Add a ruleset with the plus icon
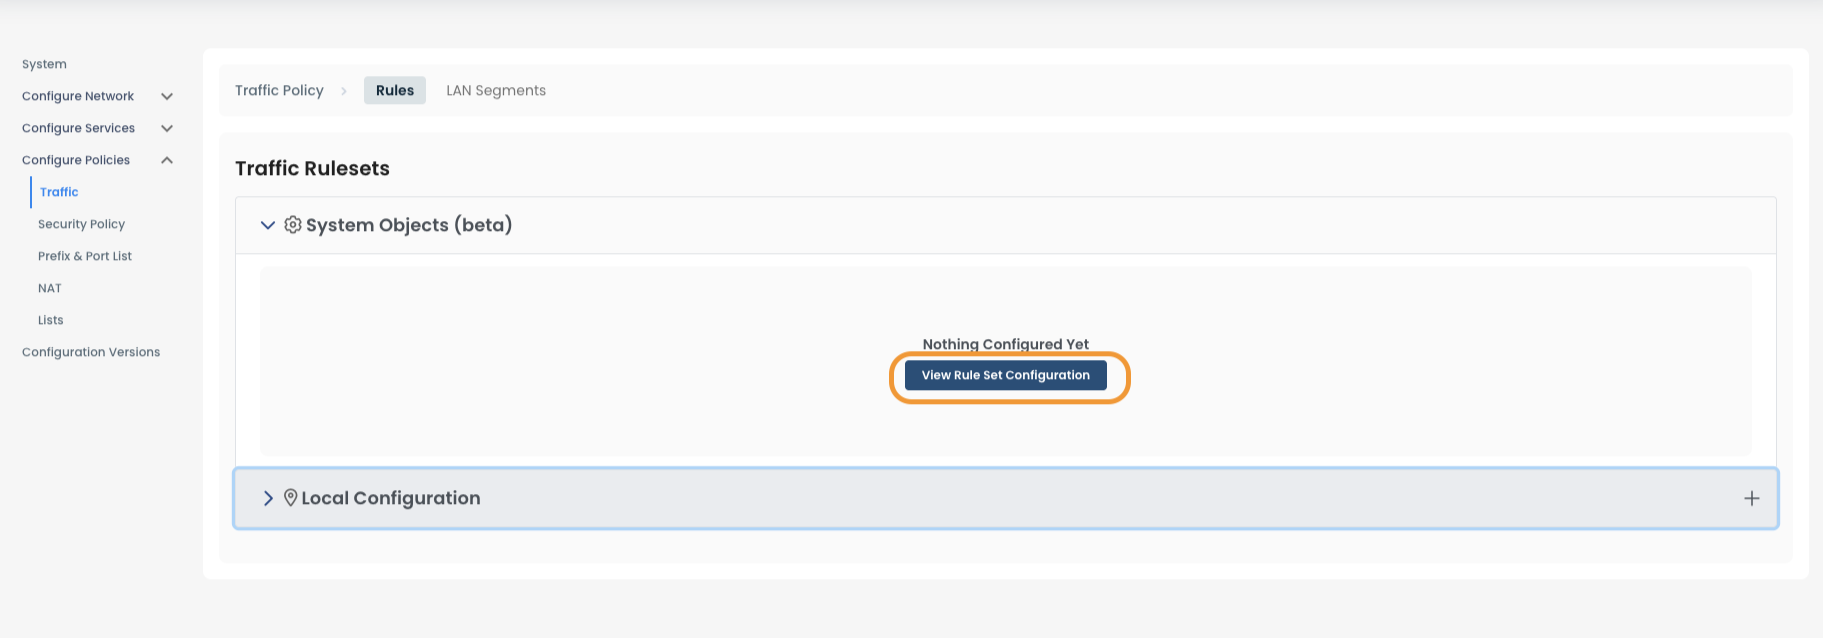 pyautogui.click(x=1751, y=498)
